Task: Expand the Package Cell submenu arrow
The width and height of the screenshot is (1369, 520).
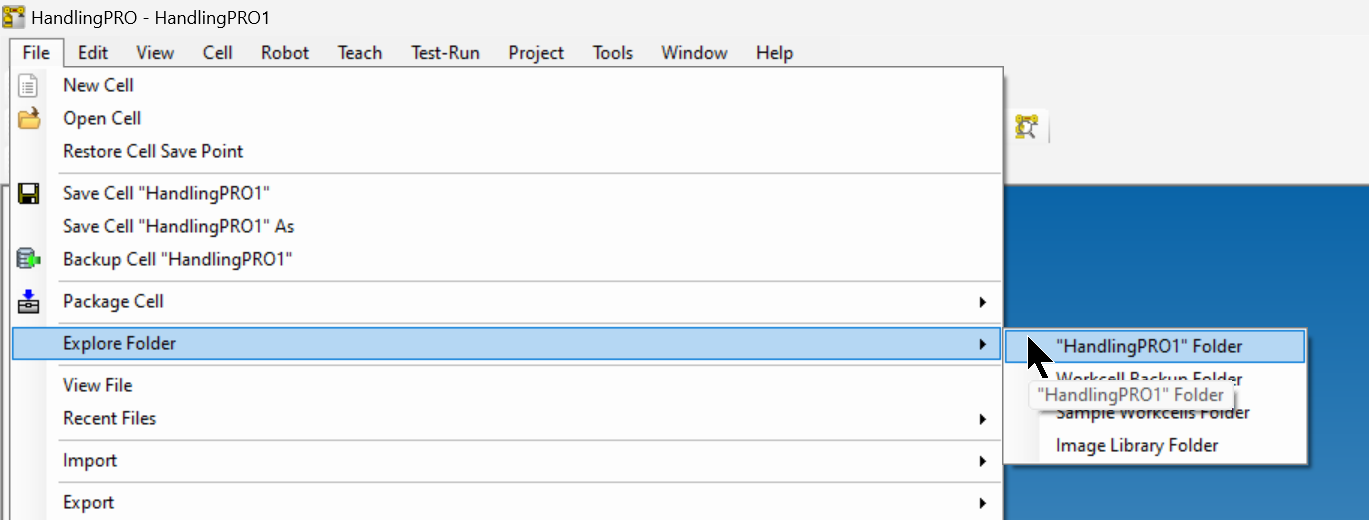Action: click(x=982, y=302)
